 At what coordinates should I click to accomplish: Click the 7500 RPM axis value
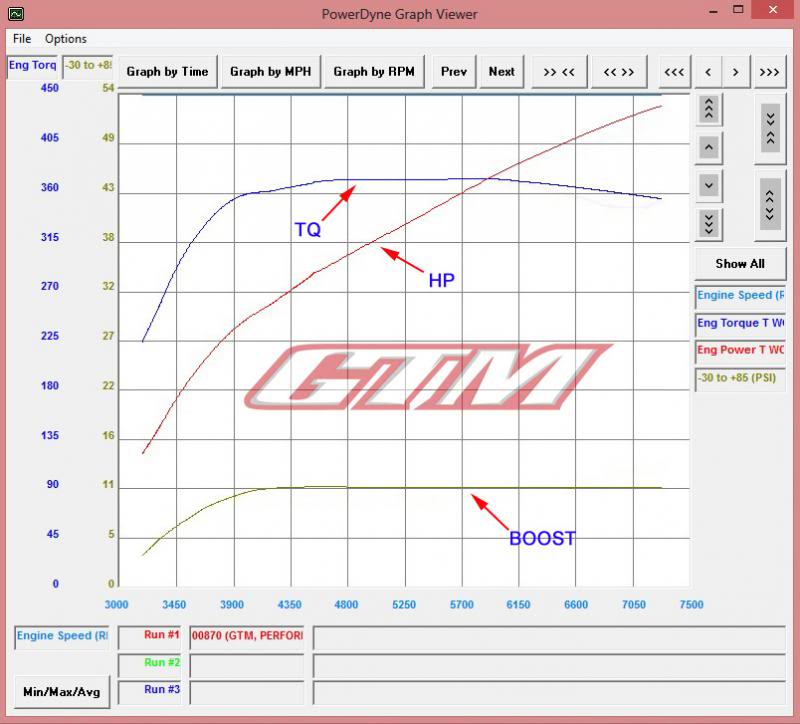[691, 605]
